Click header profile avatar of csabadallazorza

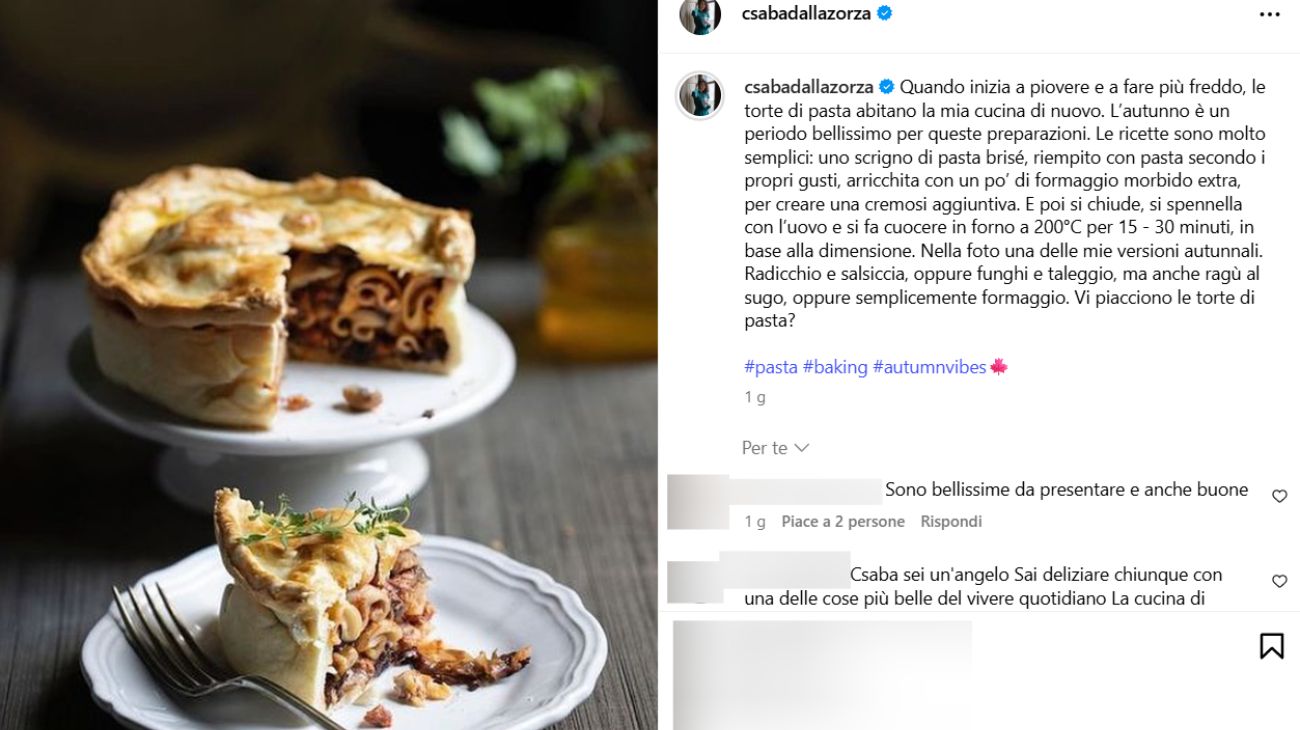click(700, 14)
